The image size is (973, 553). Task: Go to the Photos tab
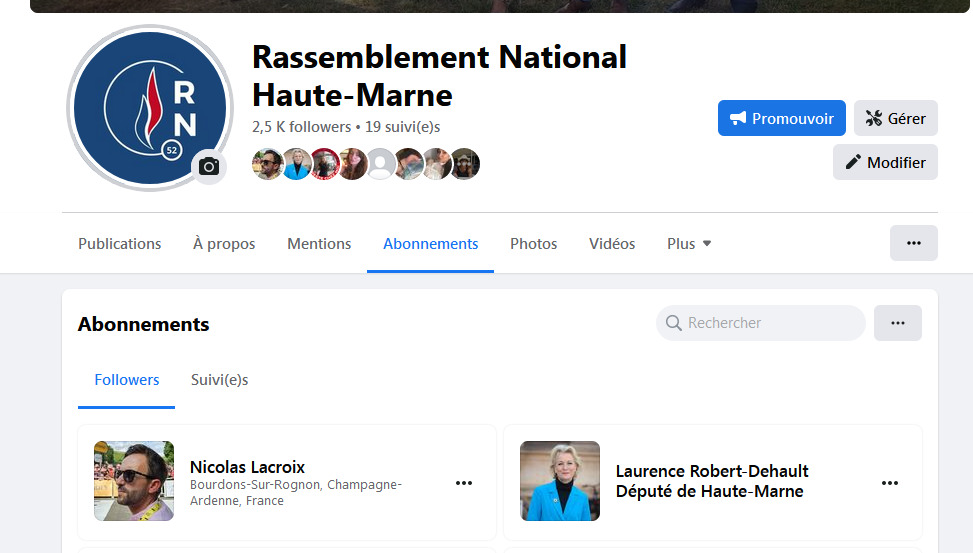534,243
